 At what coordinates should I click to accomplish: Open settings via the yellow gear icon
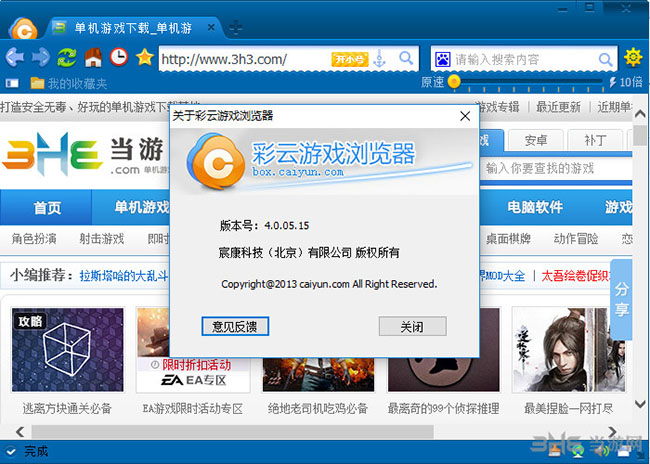633,57
